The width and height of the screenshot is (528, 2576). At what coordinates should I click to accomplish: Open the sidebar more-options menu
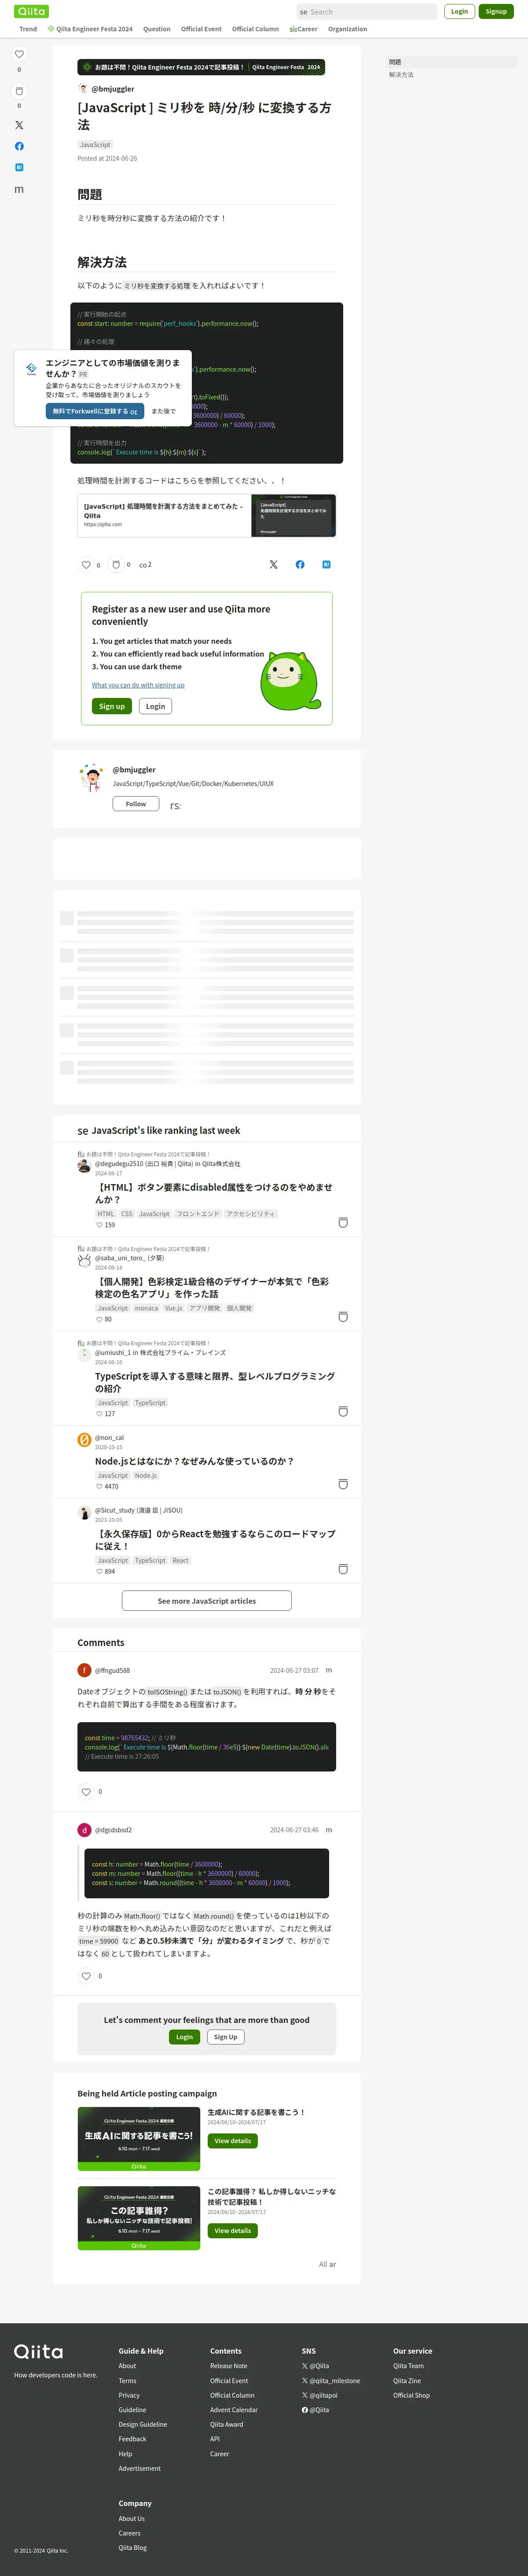point(19,189)
